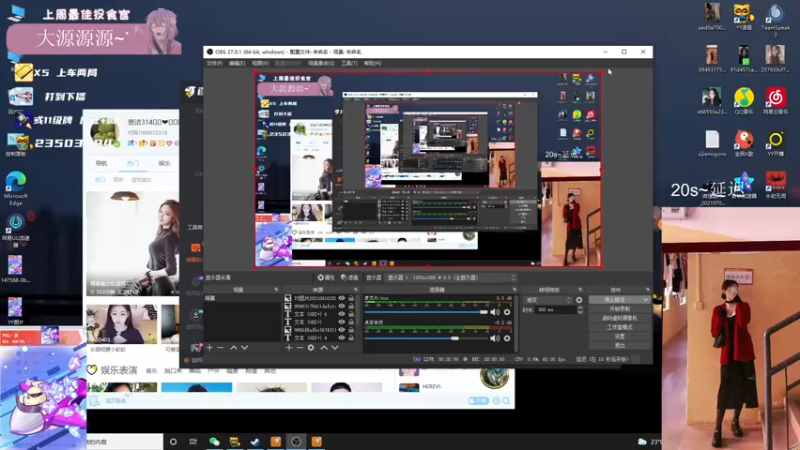Toggle visibility of the second source row

pos(342,306)
